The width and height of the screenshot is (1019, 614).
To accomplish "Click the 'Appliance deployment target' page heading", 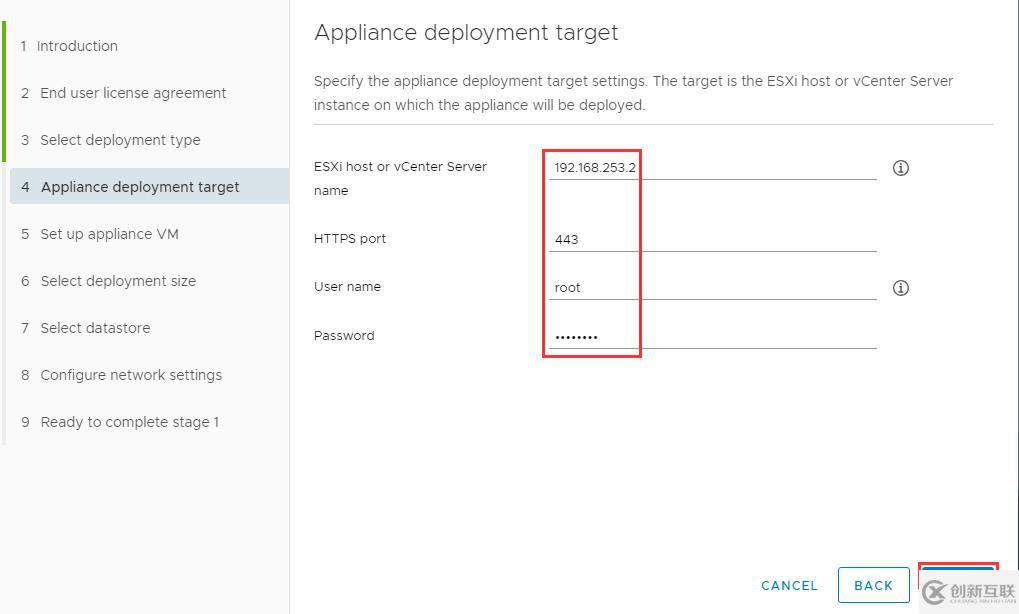I will 466,32.
